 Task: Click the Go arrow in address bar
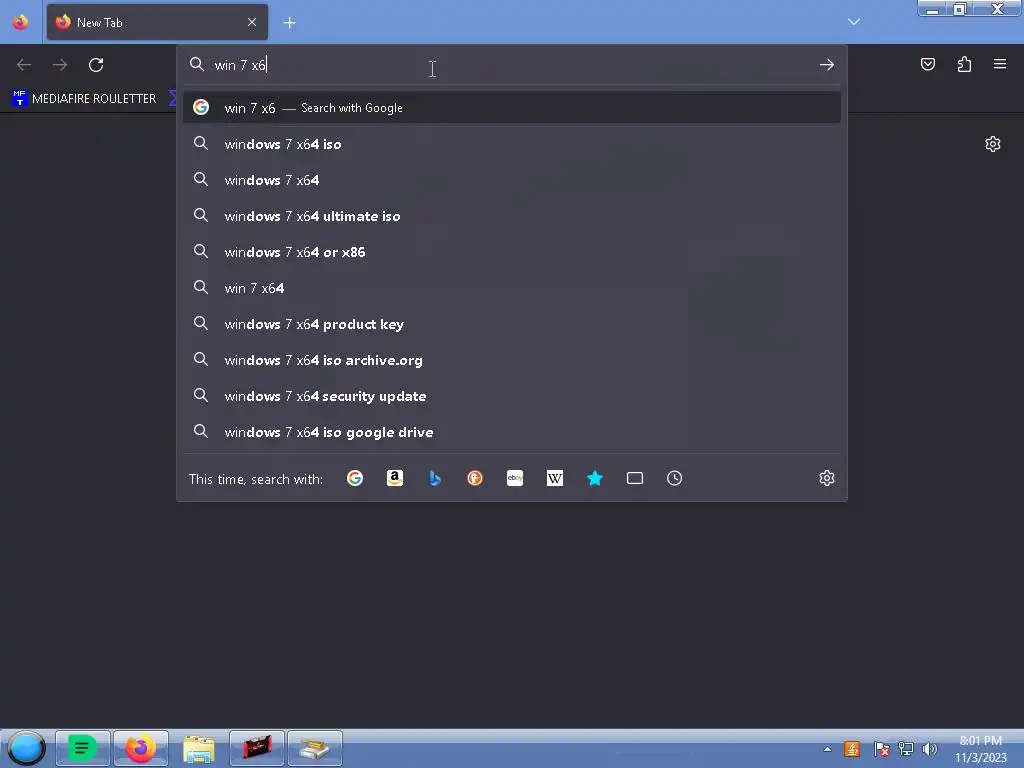pos(827,65)
